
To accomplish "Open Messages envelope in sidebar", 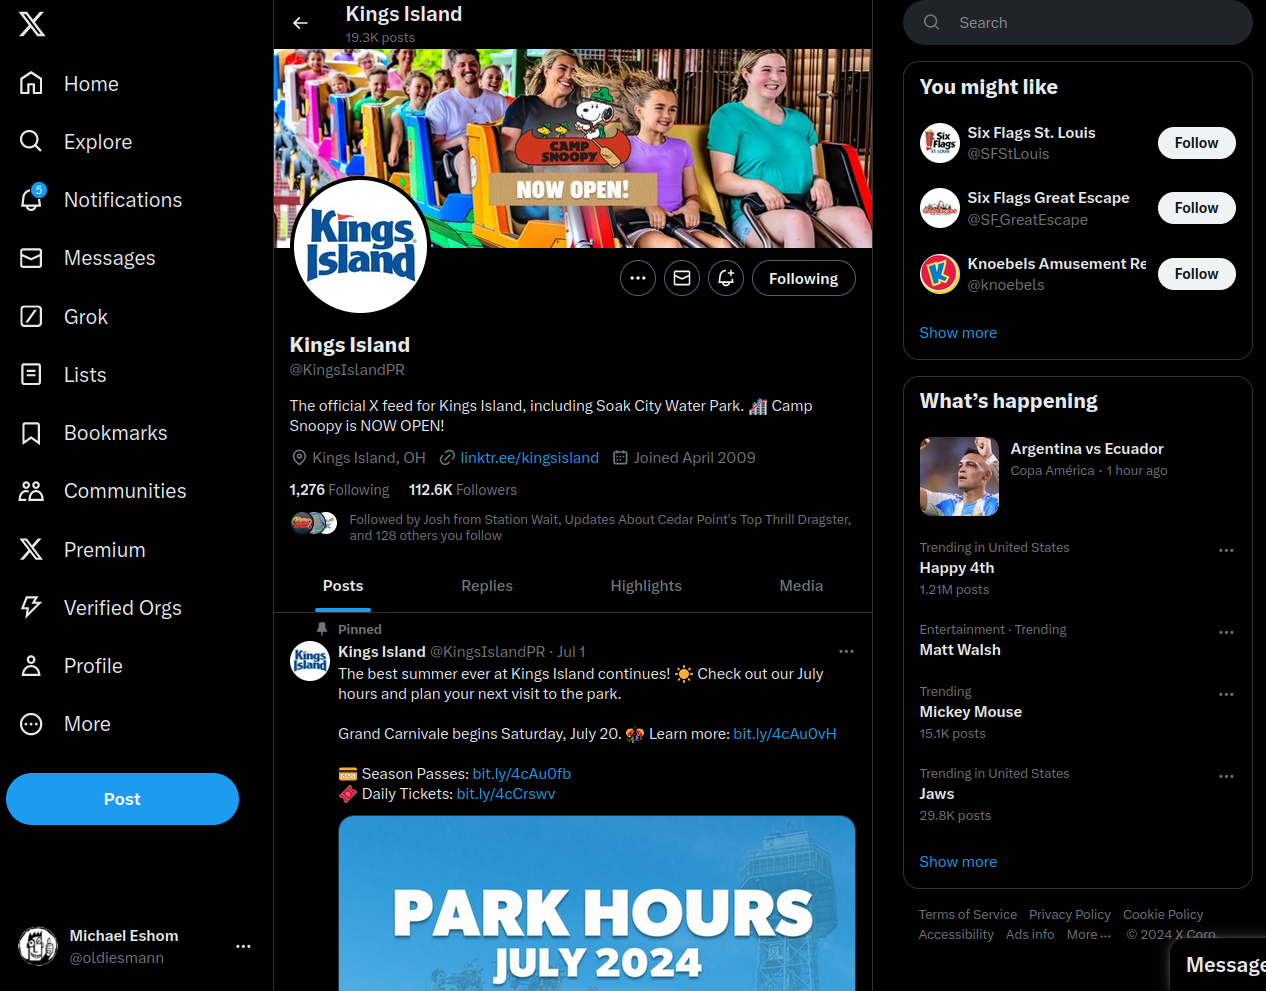I will (x=31, y=258).
